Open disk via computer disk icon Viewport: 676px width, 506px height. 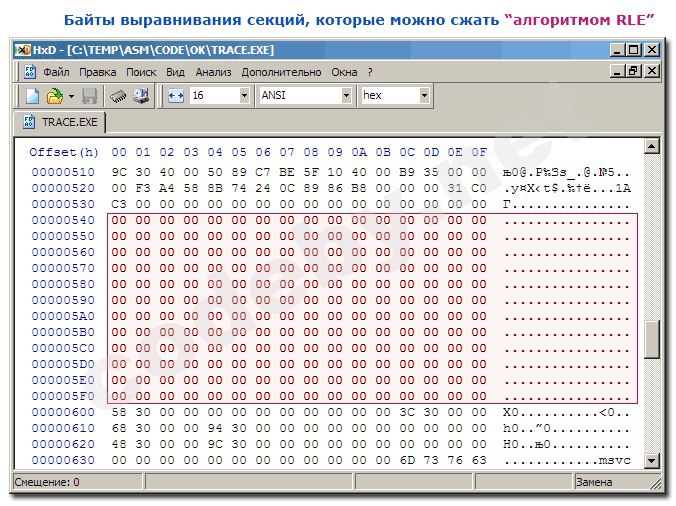(141, 96)
